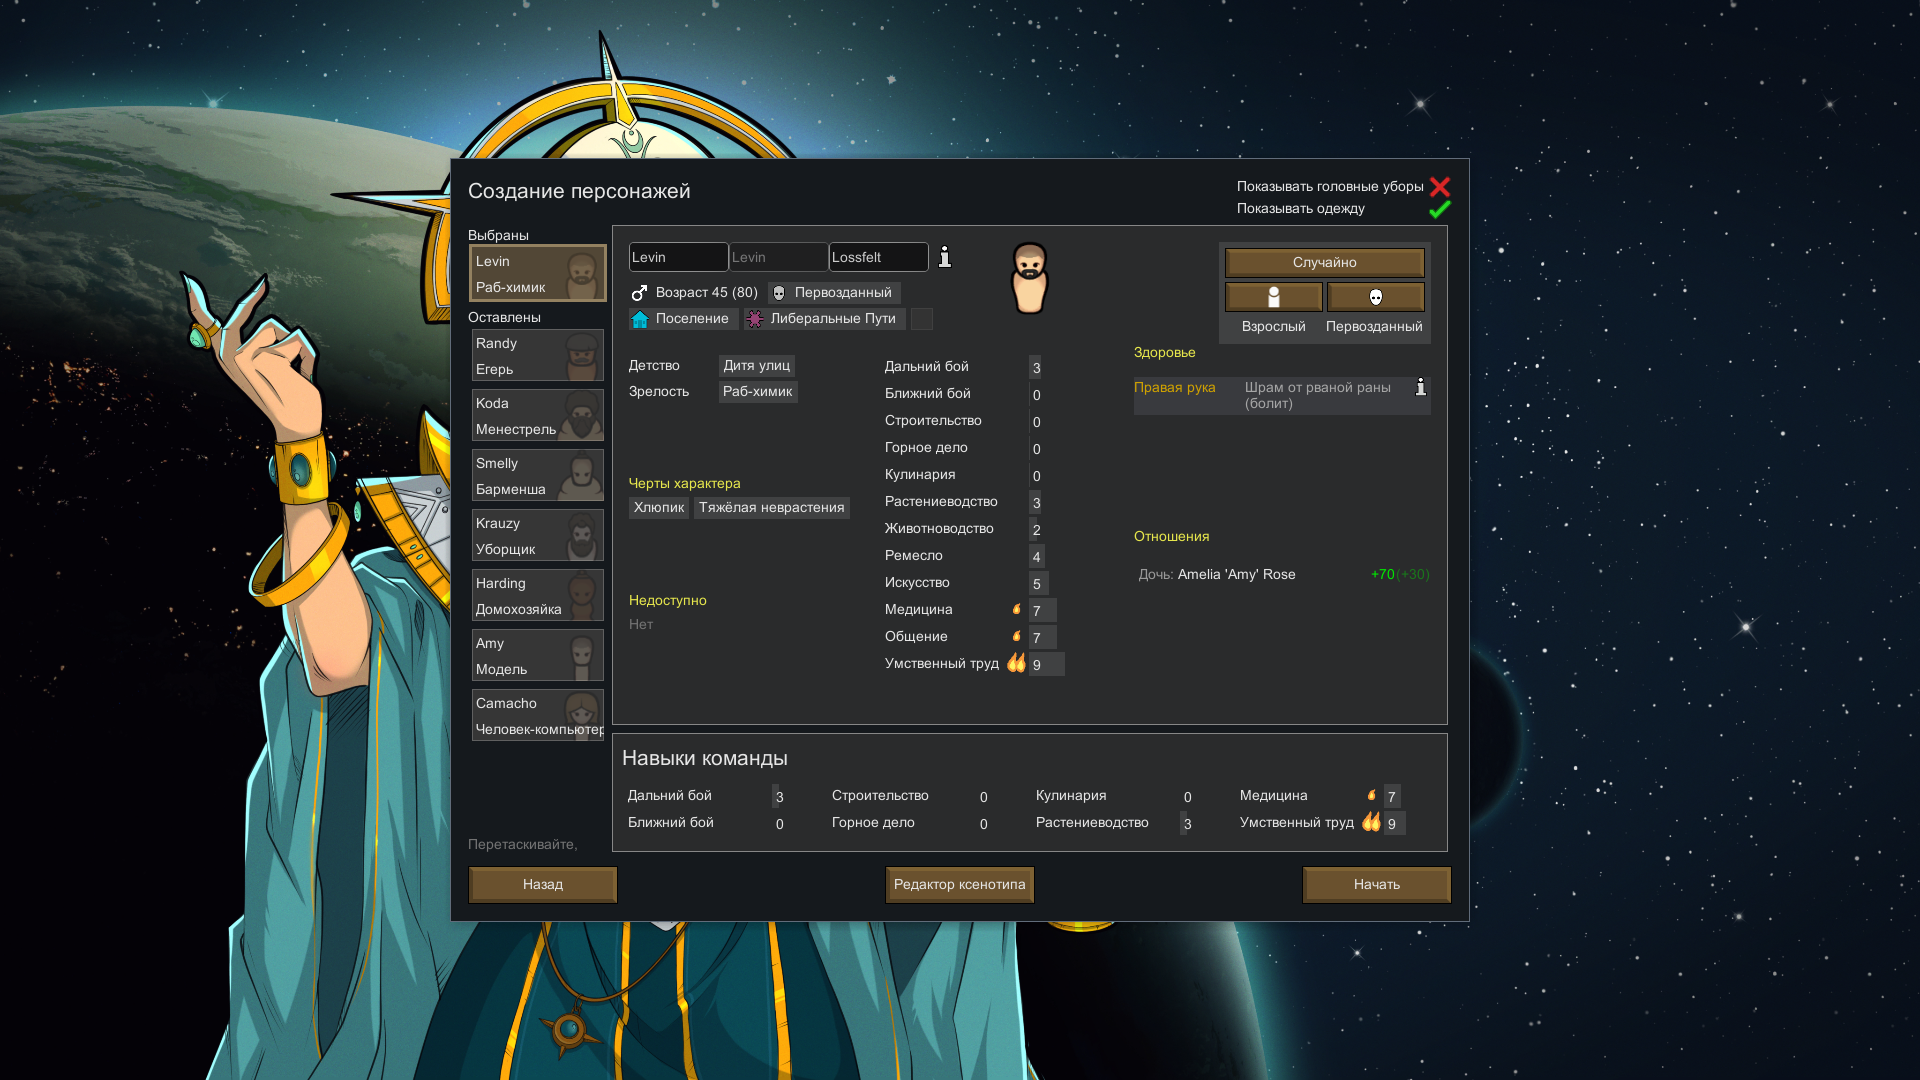Screen dimensions: 1920x1080
Task: Click the Шрам от рваной раны text
Action: click(x=1318, y=395)
